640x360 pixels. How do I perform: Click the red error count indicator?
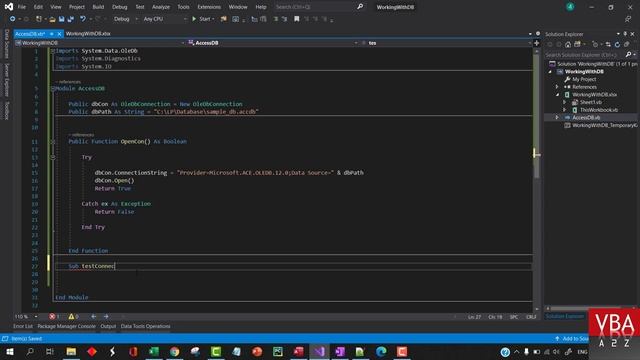tap(54, 316)
